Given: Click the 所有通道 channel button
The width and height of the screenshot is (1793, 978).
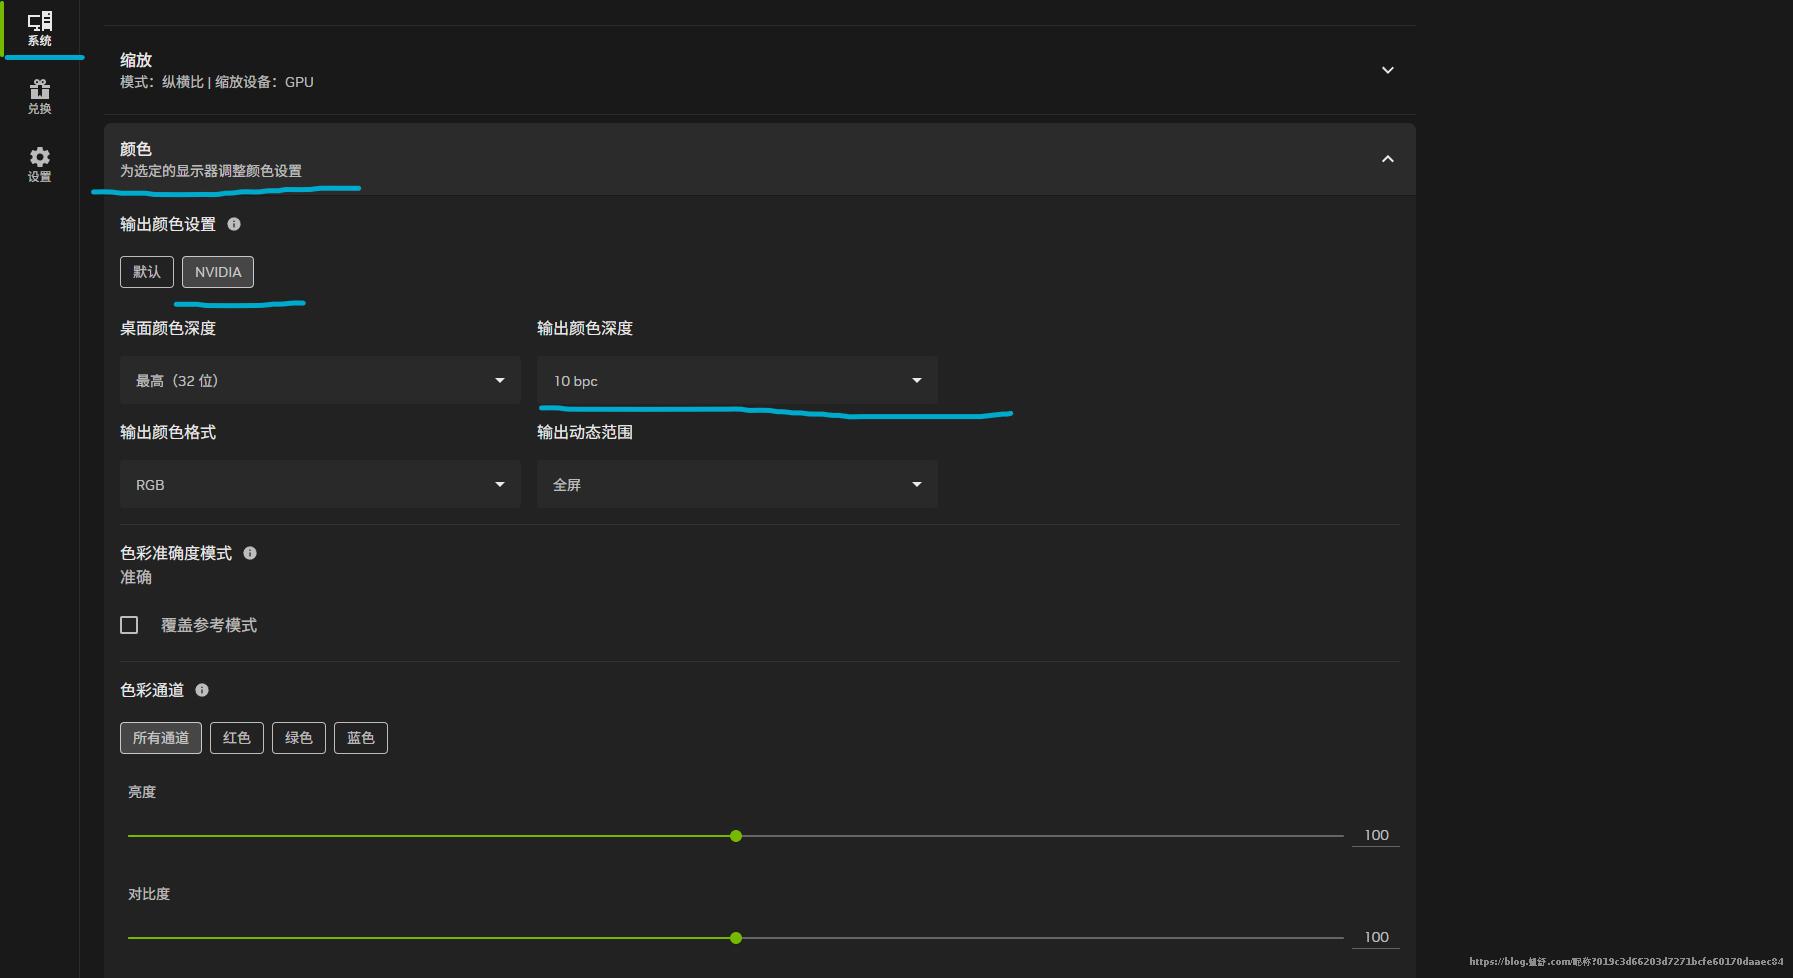Looking at the screenshot, I should (160, 737).
